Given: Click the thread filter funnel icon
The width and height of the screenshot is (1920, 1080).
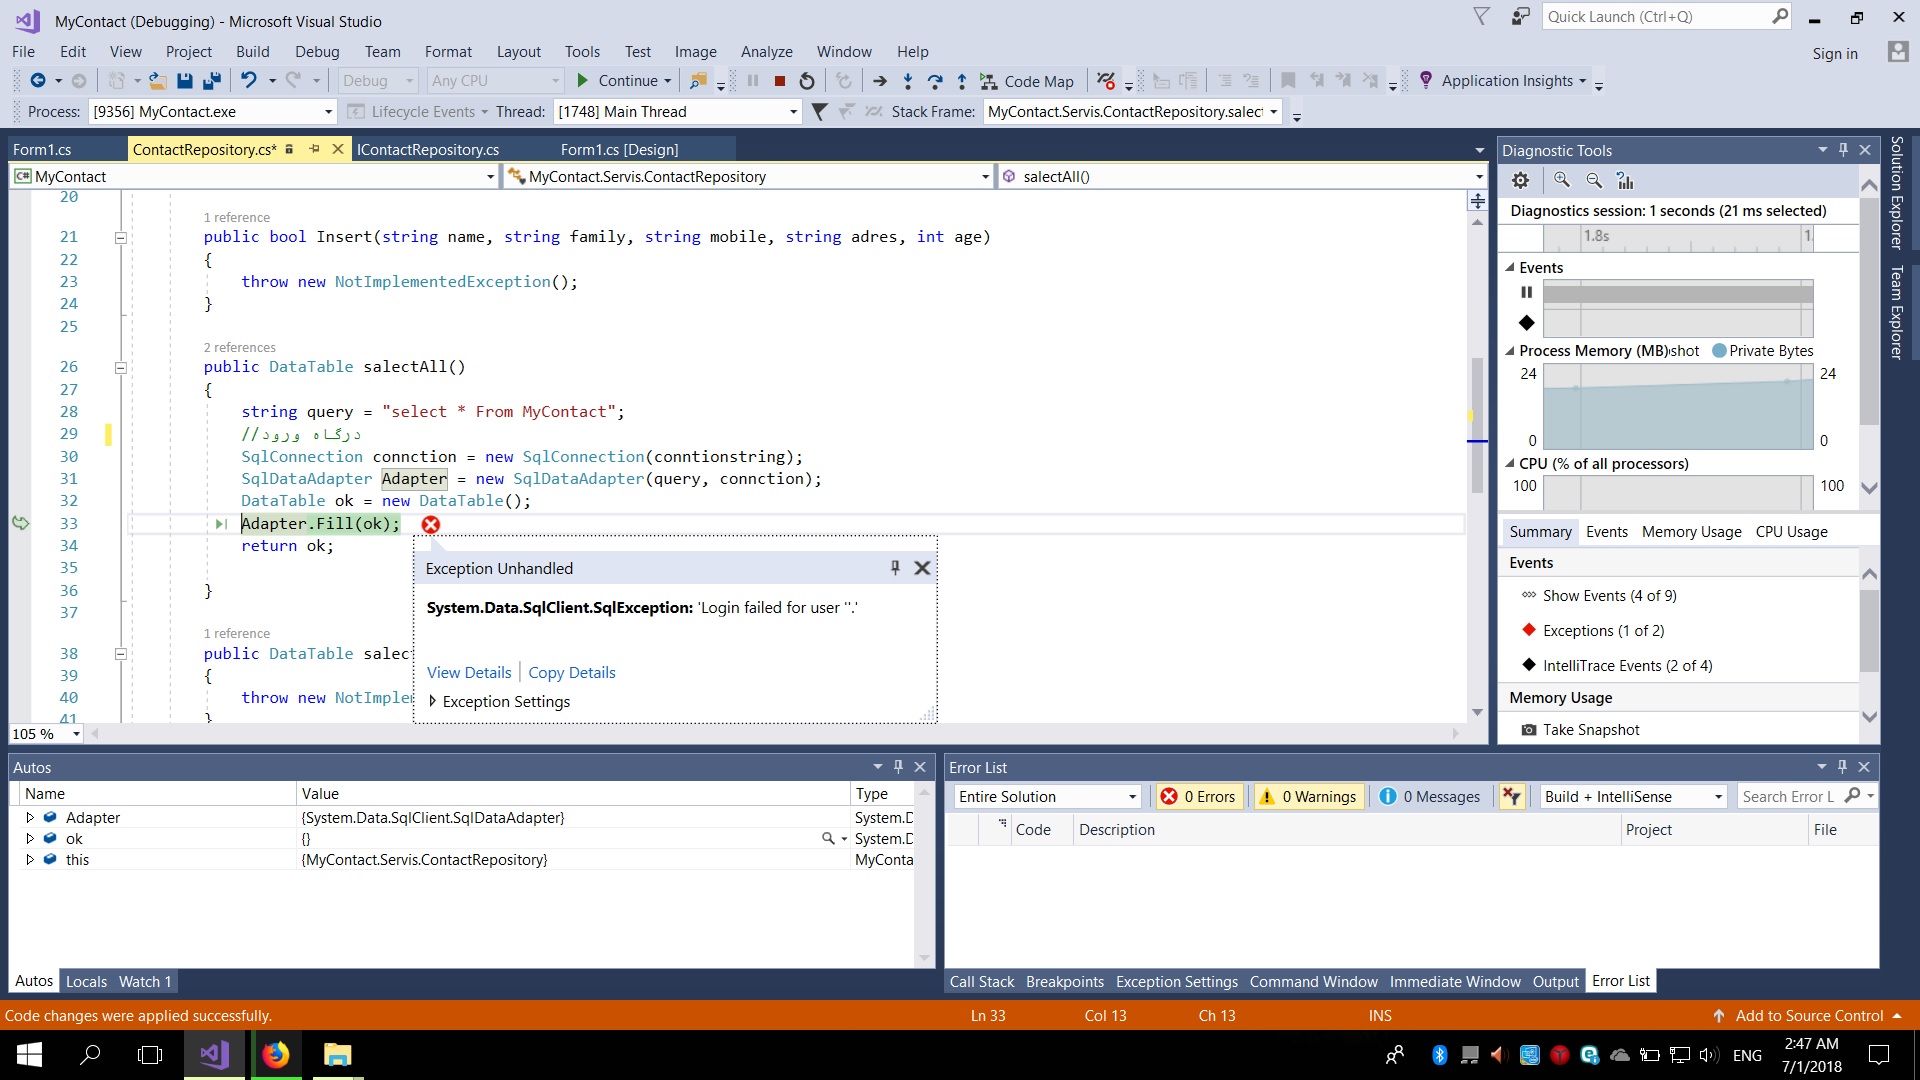Looking at the screenshot, I should click(x=819, y=112).
